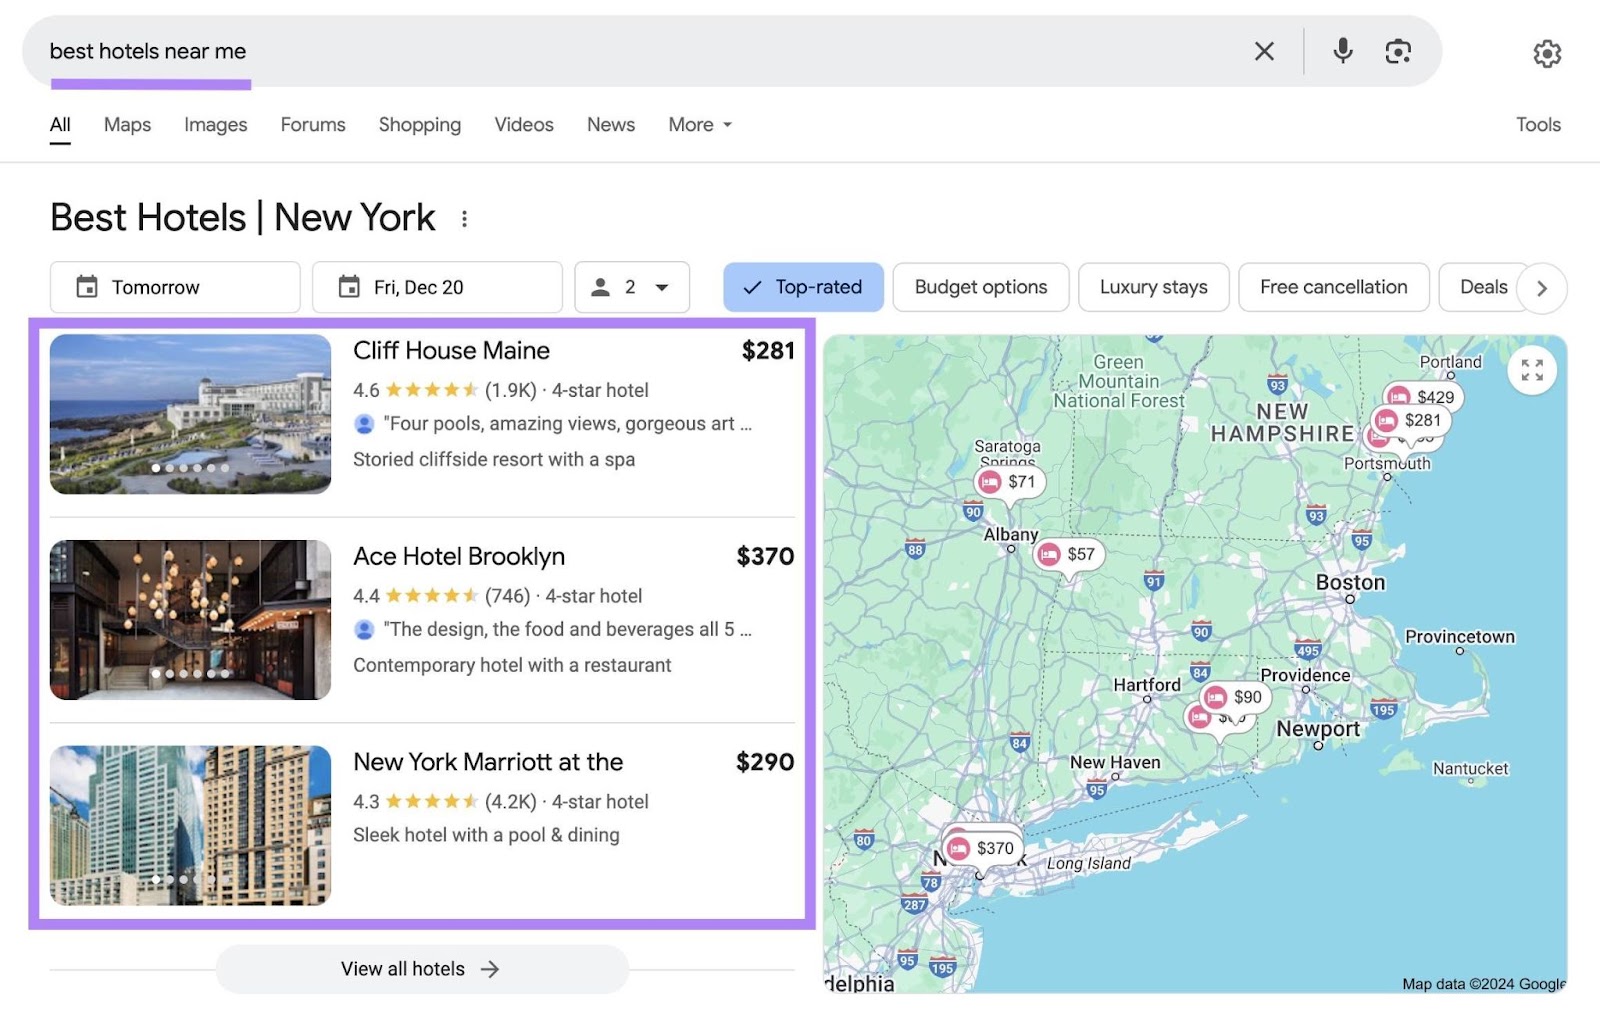Click the Boston label on the map

click(x=1350, y=583)
